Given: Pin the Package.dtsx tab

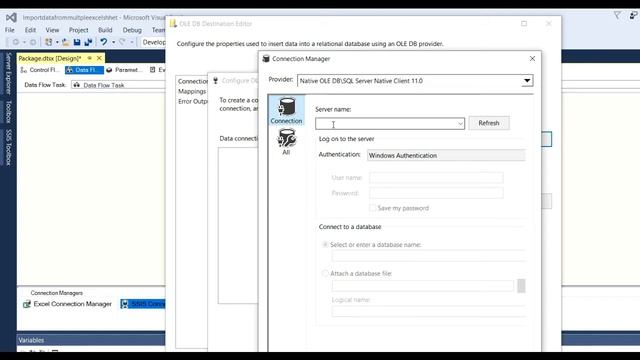Looking at the screenshot, I should coord(89,58).
